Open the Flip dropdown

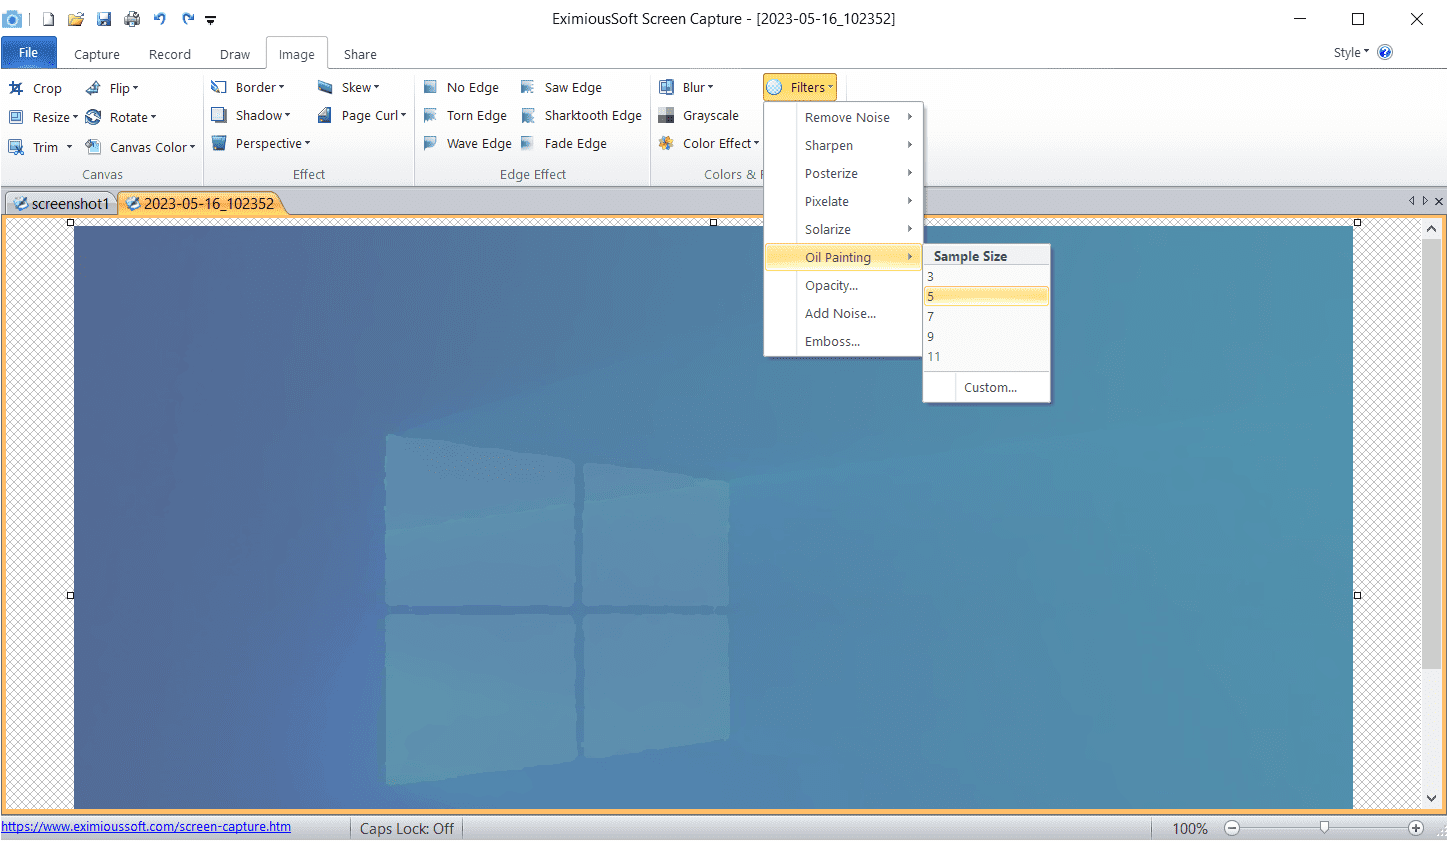click(112, 88)
